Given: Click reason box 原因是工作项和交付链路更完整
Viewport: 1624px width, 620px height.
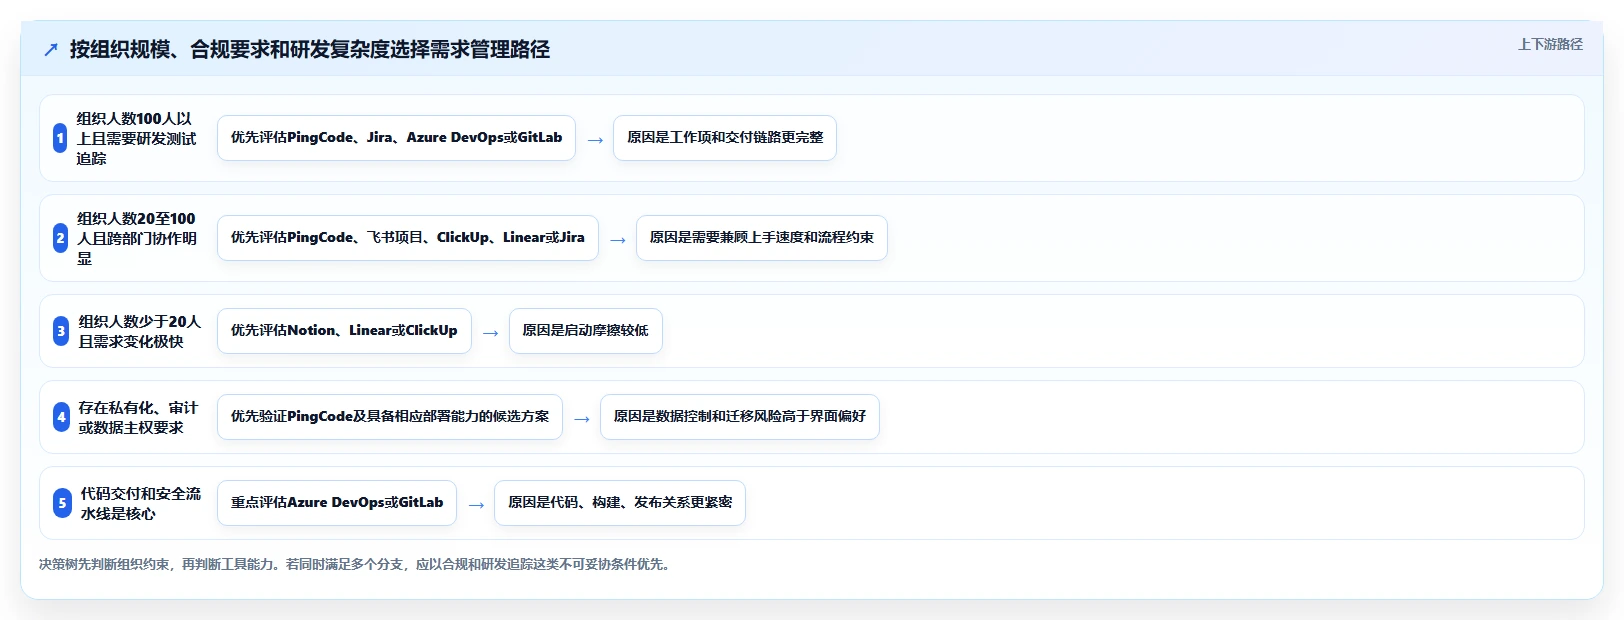Looking at the screenshot, I should click(x=725, y=138).
